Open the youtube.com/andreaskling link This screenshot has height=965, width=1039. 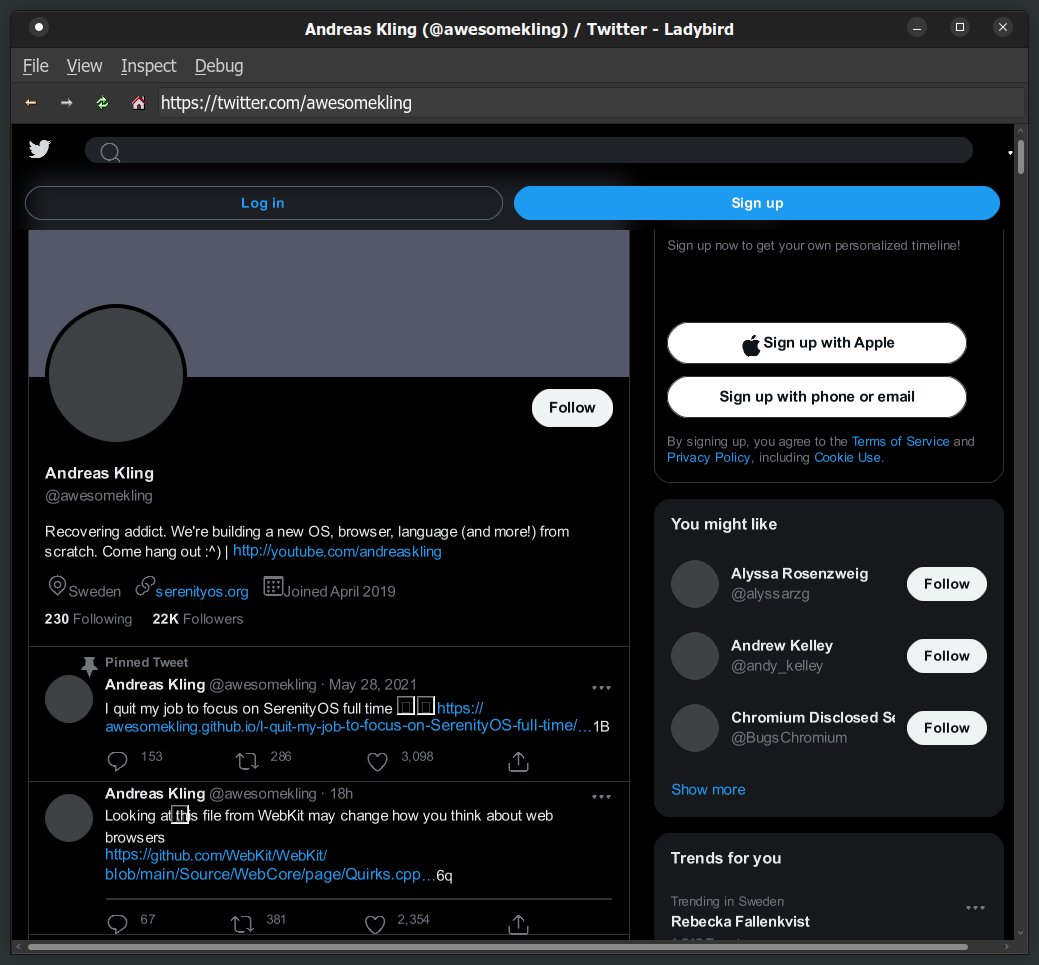pos(337,551)
